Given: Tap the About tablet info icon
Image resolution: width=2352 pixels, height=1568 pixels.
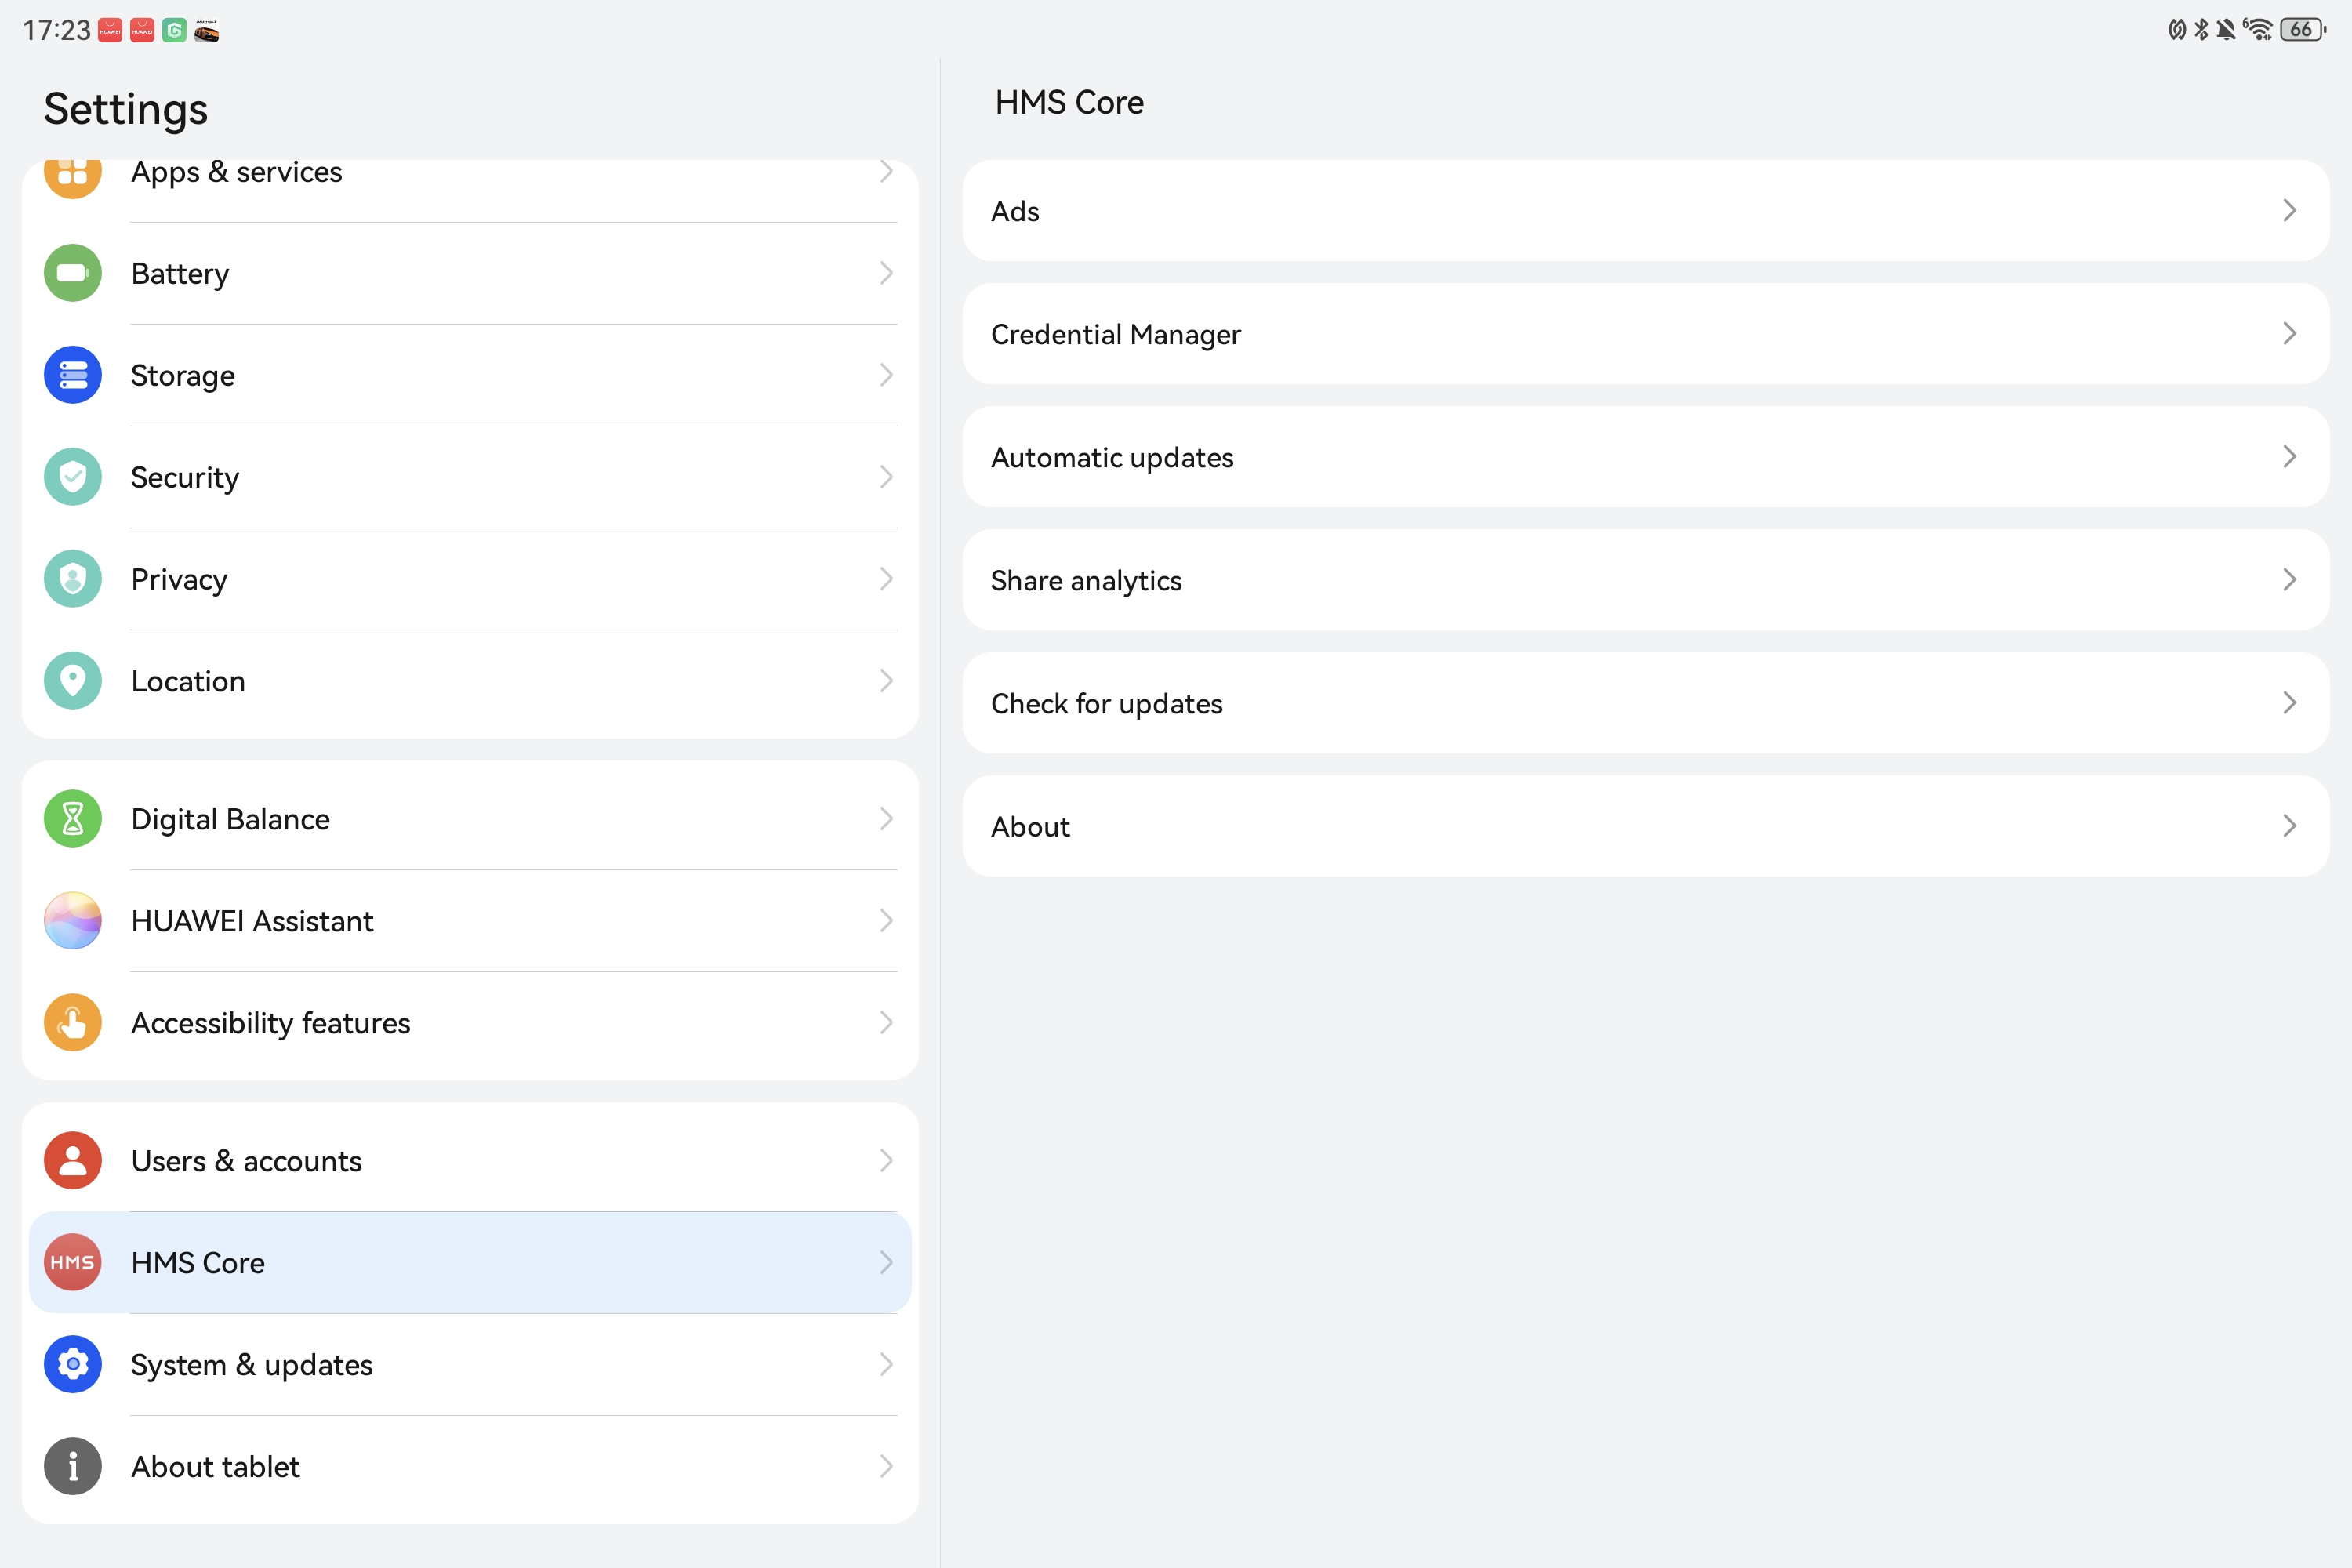Looking at the screenshot, I should (x=73, y=1467).
